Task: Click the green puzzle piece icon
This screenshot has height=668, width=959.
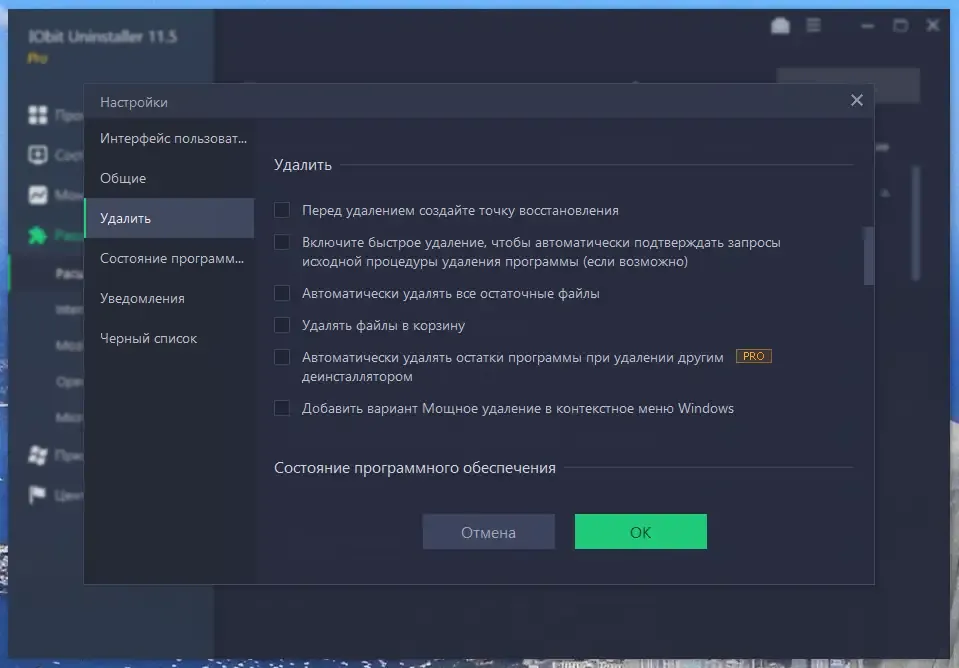Action: pos(38,236)
